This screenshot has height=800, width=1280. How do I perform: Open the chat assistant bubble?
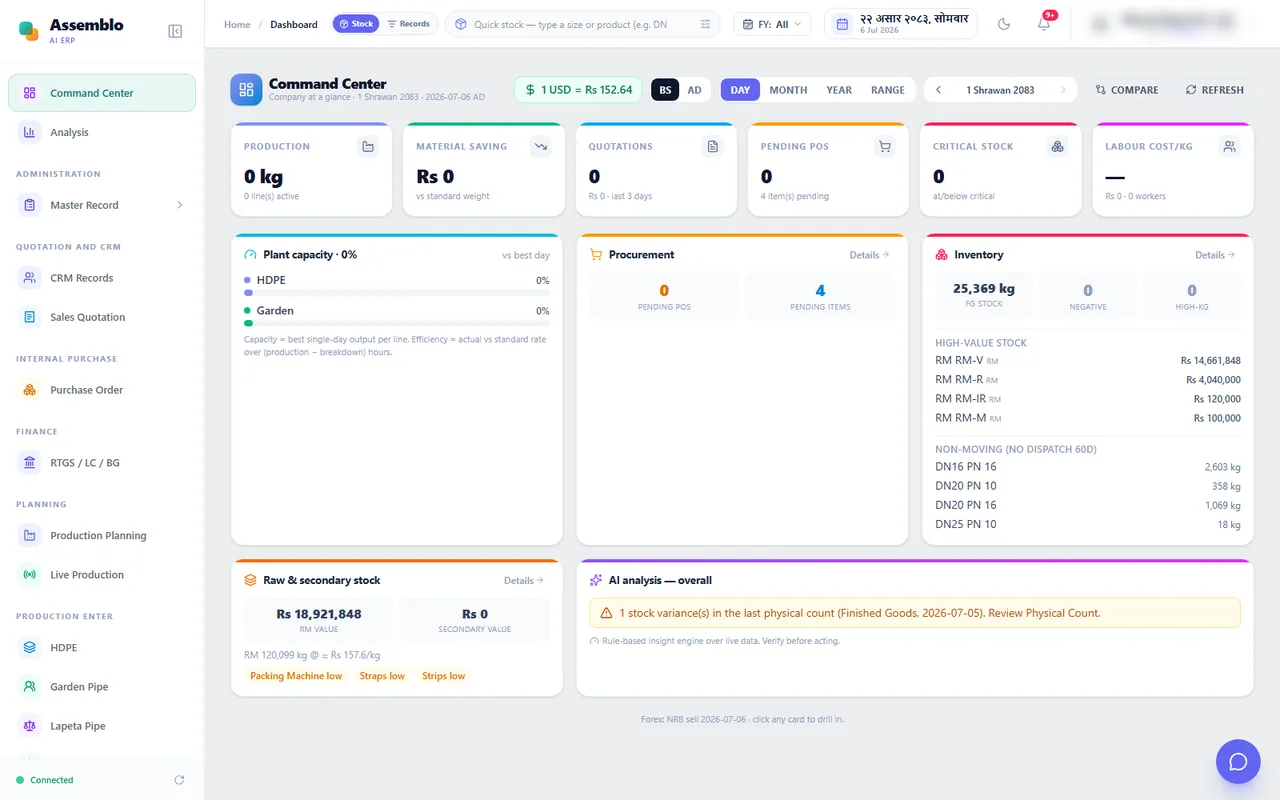[x=1238, y=762]
